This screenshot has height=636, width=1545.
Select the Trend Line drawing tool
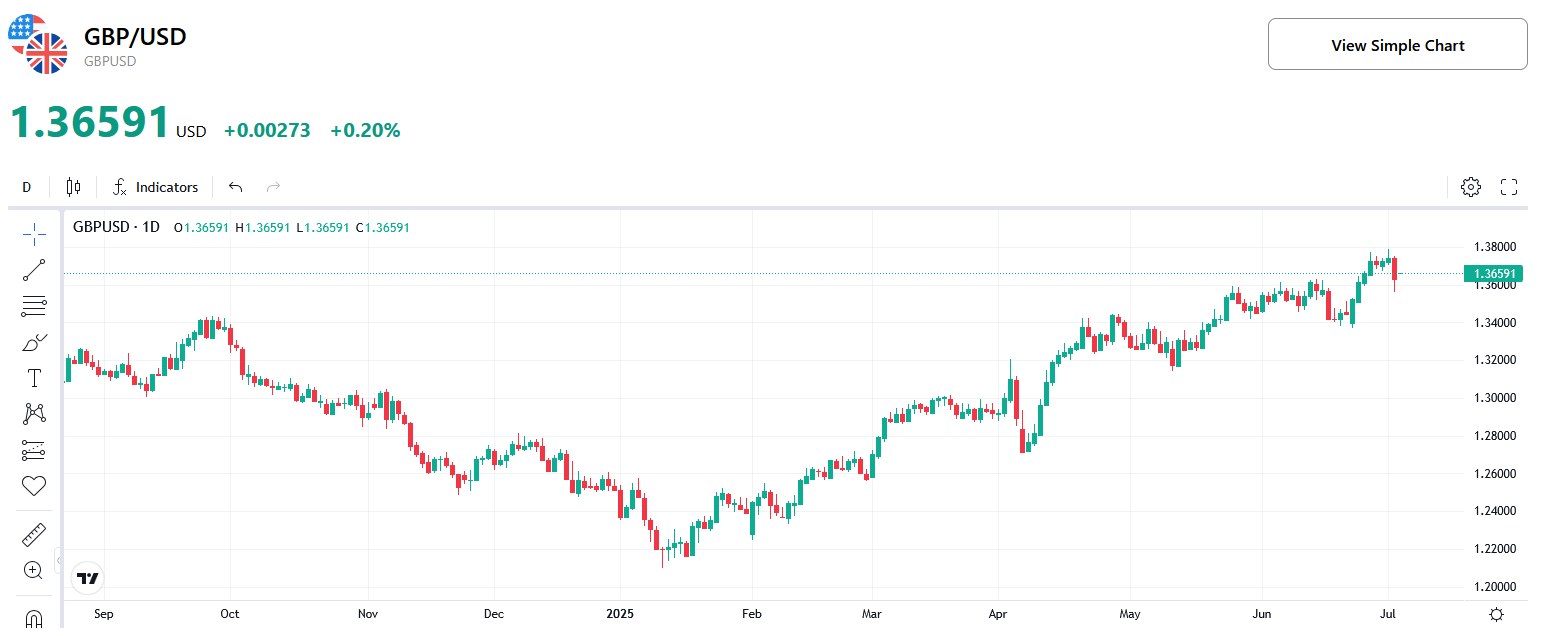[33, 269]
